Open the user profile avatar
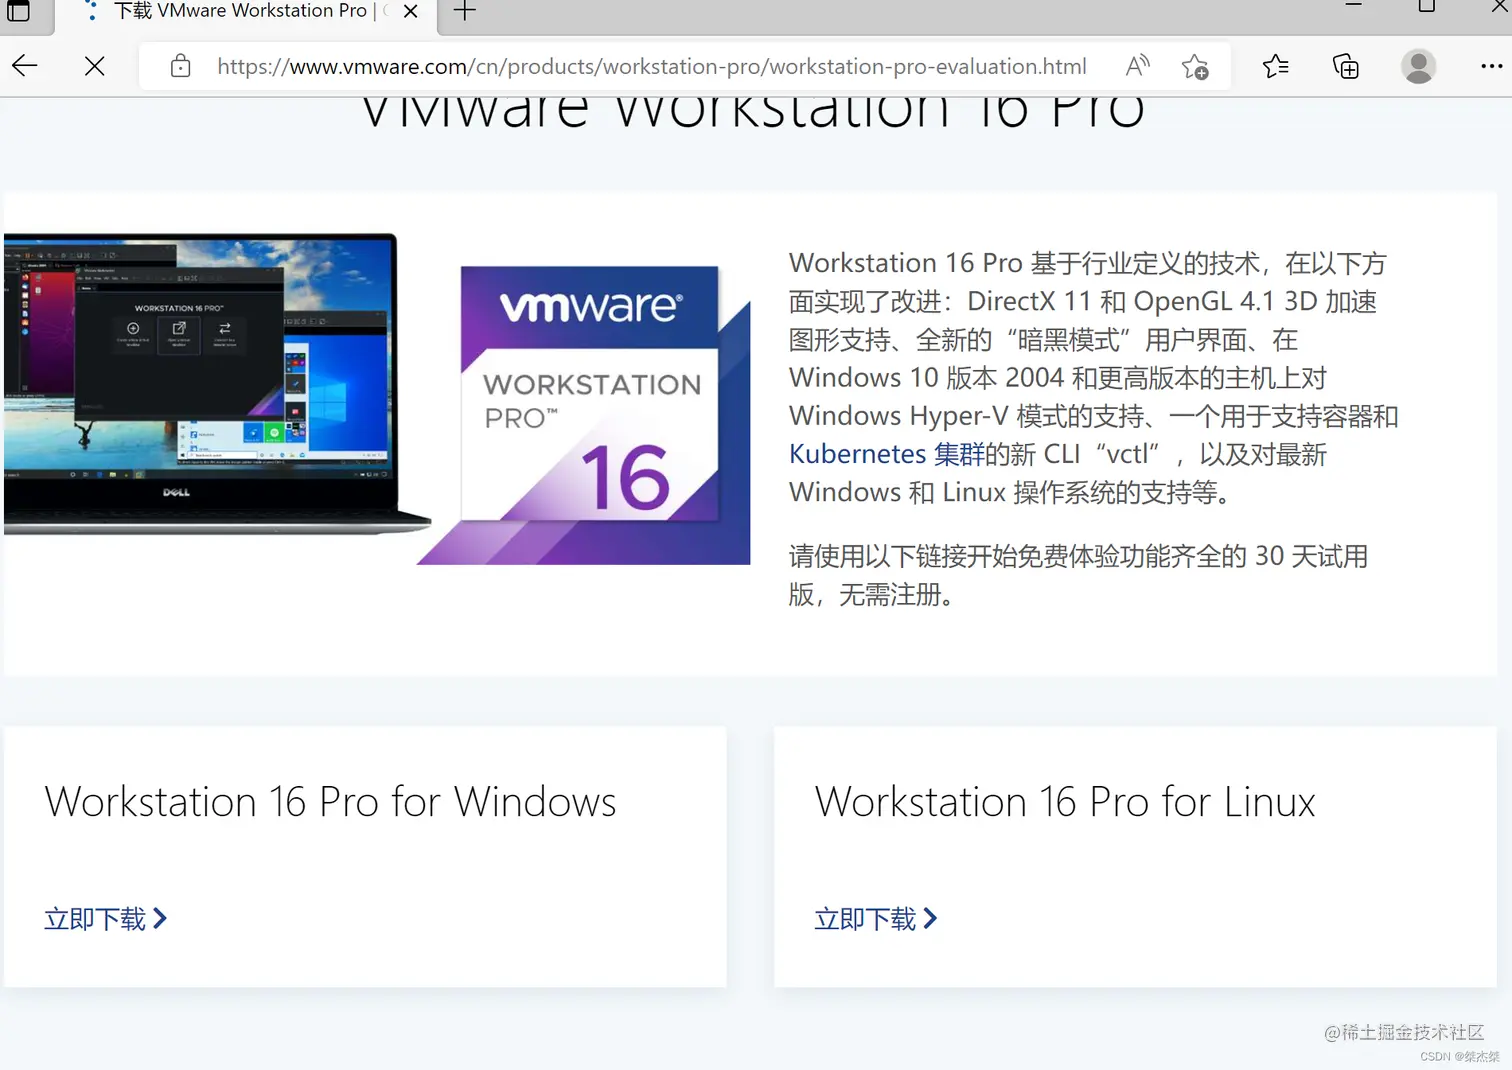 1418,66
